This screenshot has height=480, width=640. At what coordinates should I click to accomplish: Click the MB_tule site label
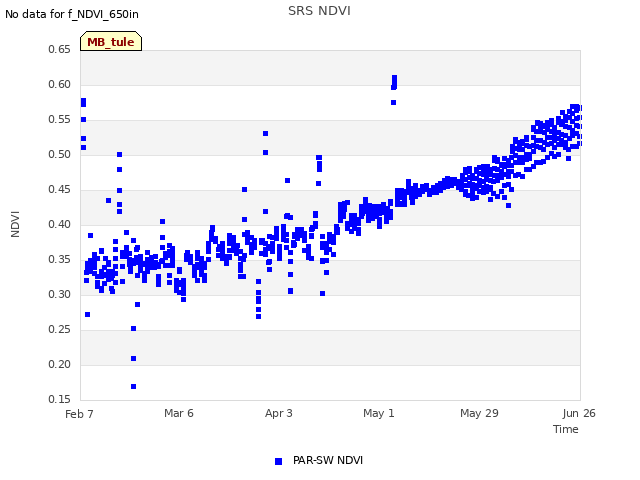pyautogui.click(x=111, y=42)
